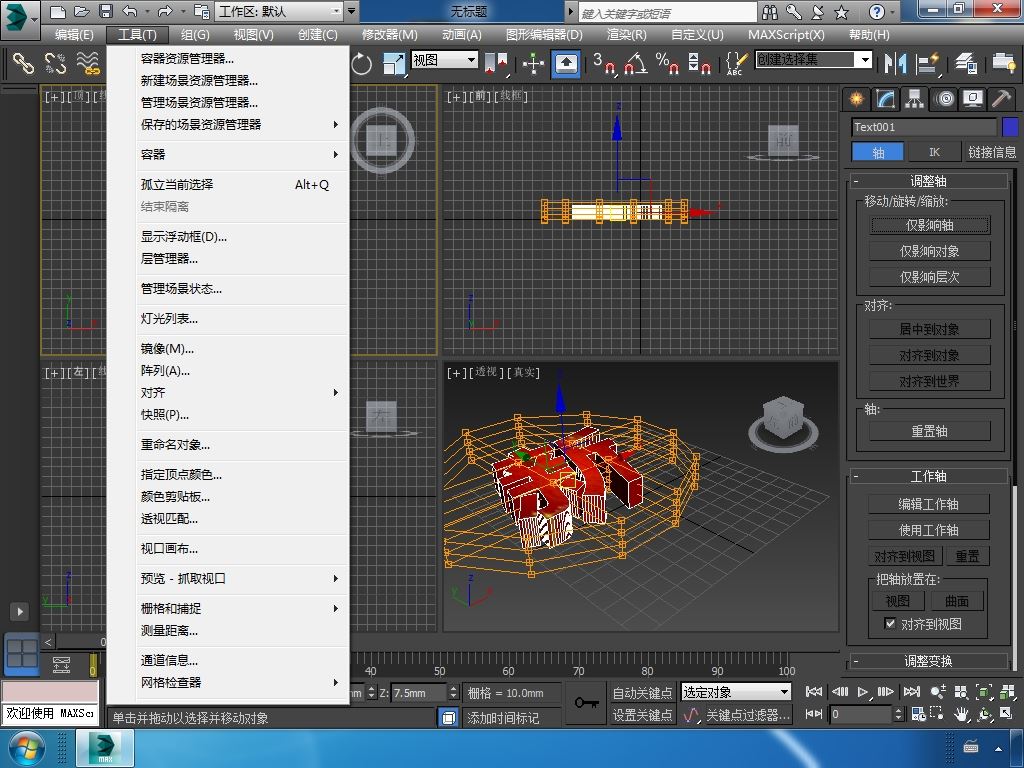Click the Redo arrow icon
The image size is (1024, 768).
(x=165, y=11)
